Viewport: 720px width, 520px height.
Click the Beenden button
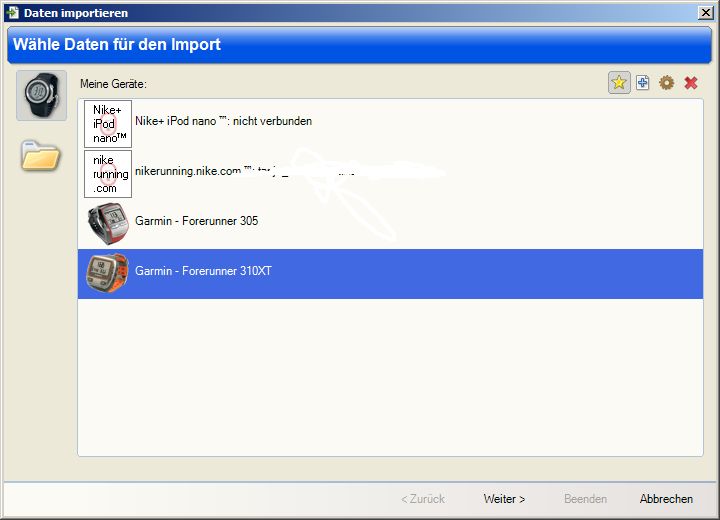585,499
